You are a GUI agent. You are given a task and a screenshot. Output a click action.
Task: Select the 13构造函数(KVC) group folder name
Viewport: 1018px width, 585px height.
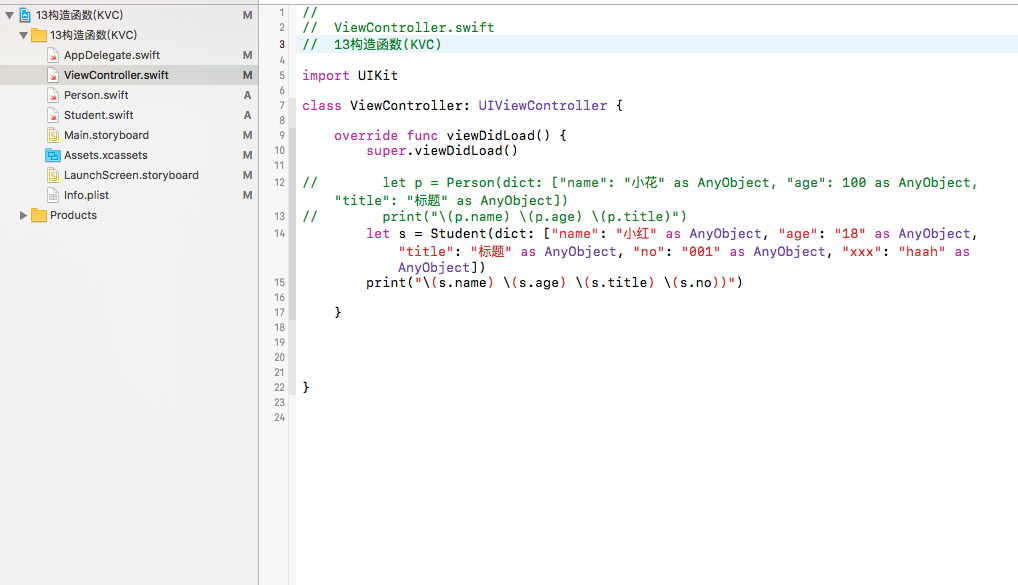[x=93, y=35]
